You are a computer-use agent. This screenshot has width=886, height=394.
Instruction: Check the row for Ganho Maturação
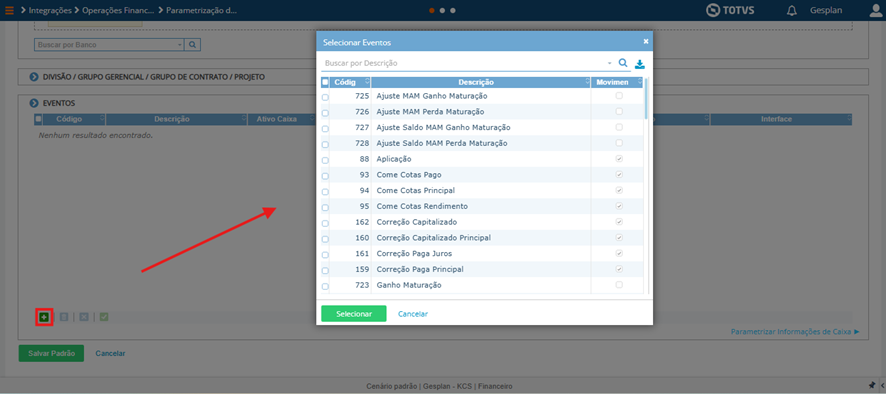pos(325,287)
